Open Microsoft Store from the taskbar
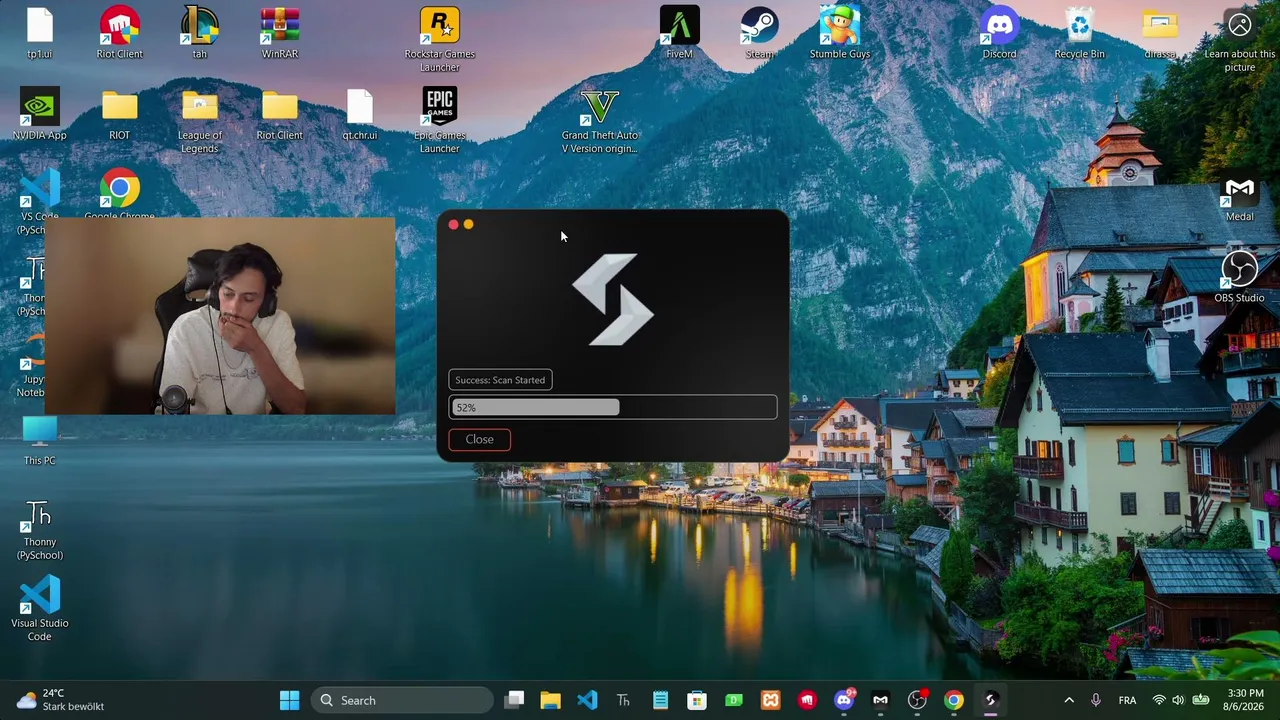Screen dimensions: 1280x720 click(697, 700)
